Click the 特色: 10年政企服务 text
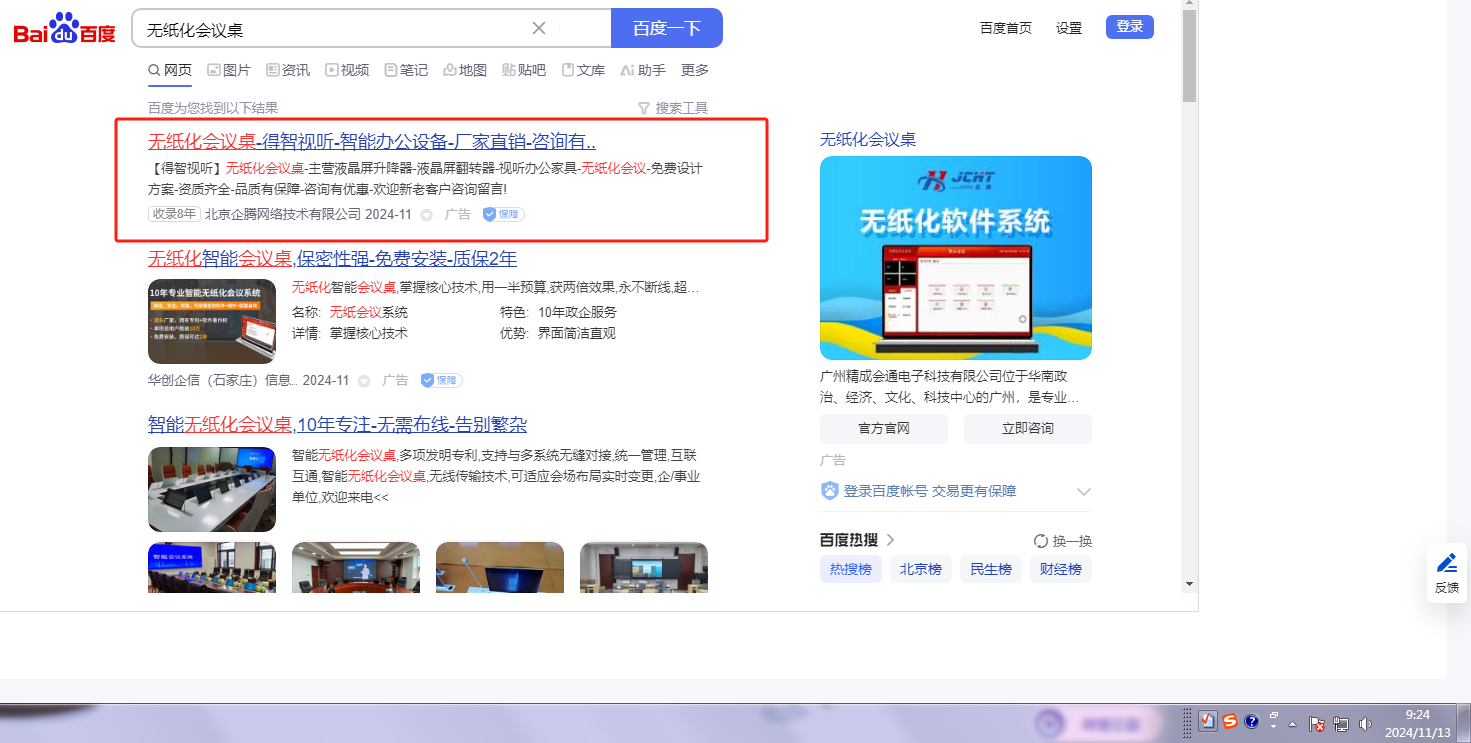This screenshot has width=1471, height=743. pos(559,313)
